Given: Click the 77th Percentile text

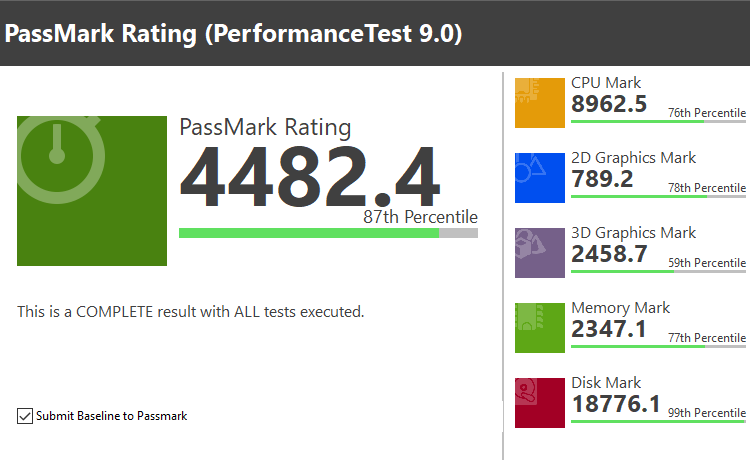Looking at the screenshot, I should click(x=707, y=338).
